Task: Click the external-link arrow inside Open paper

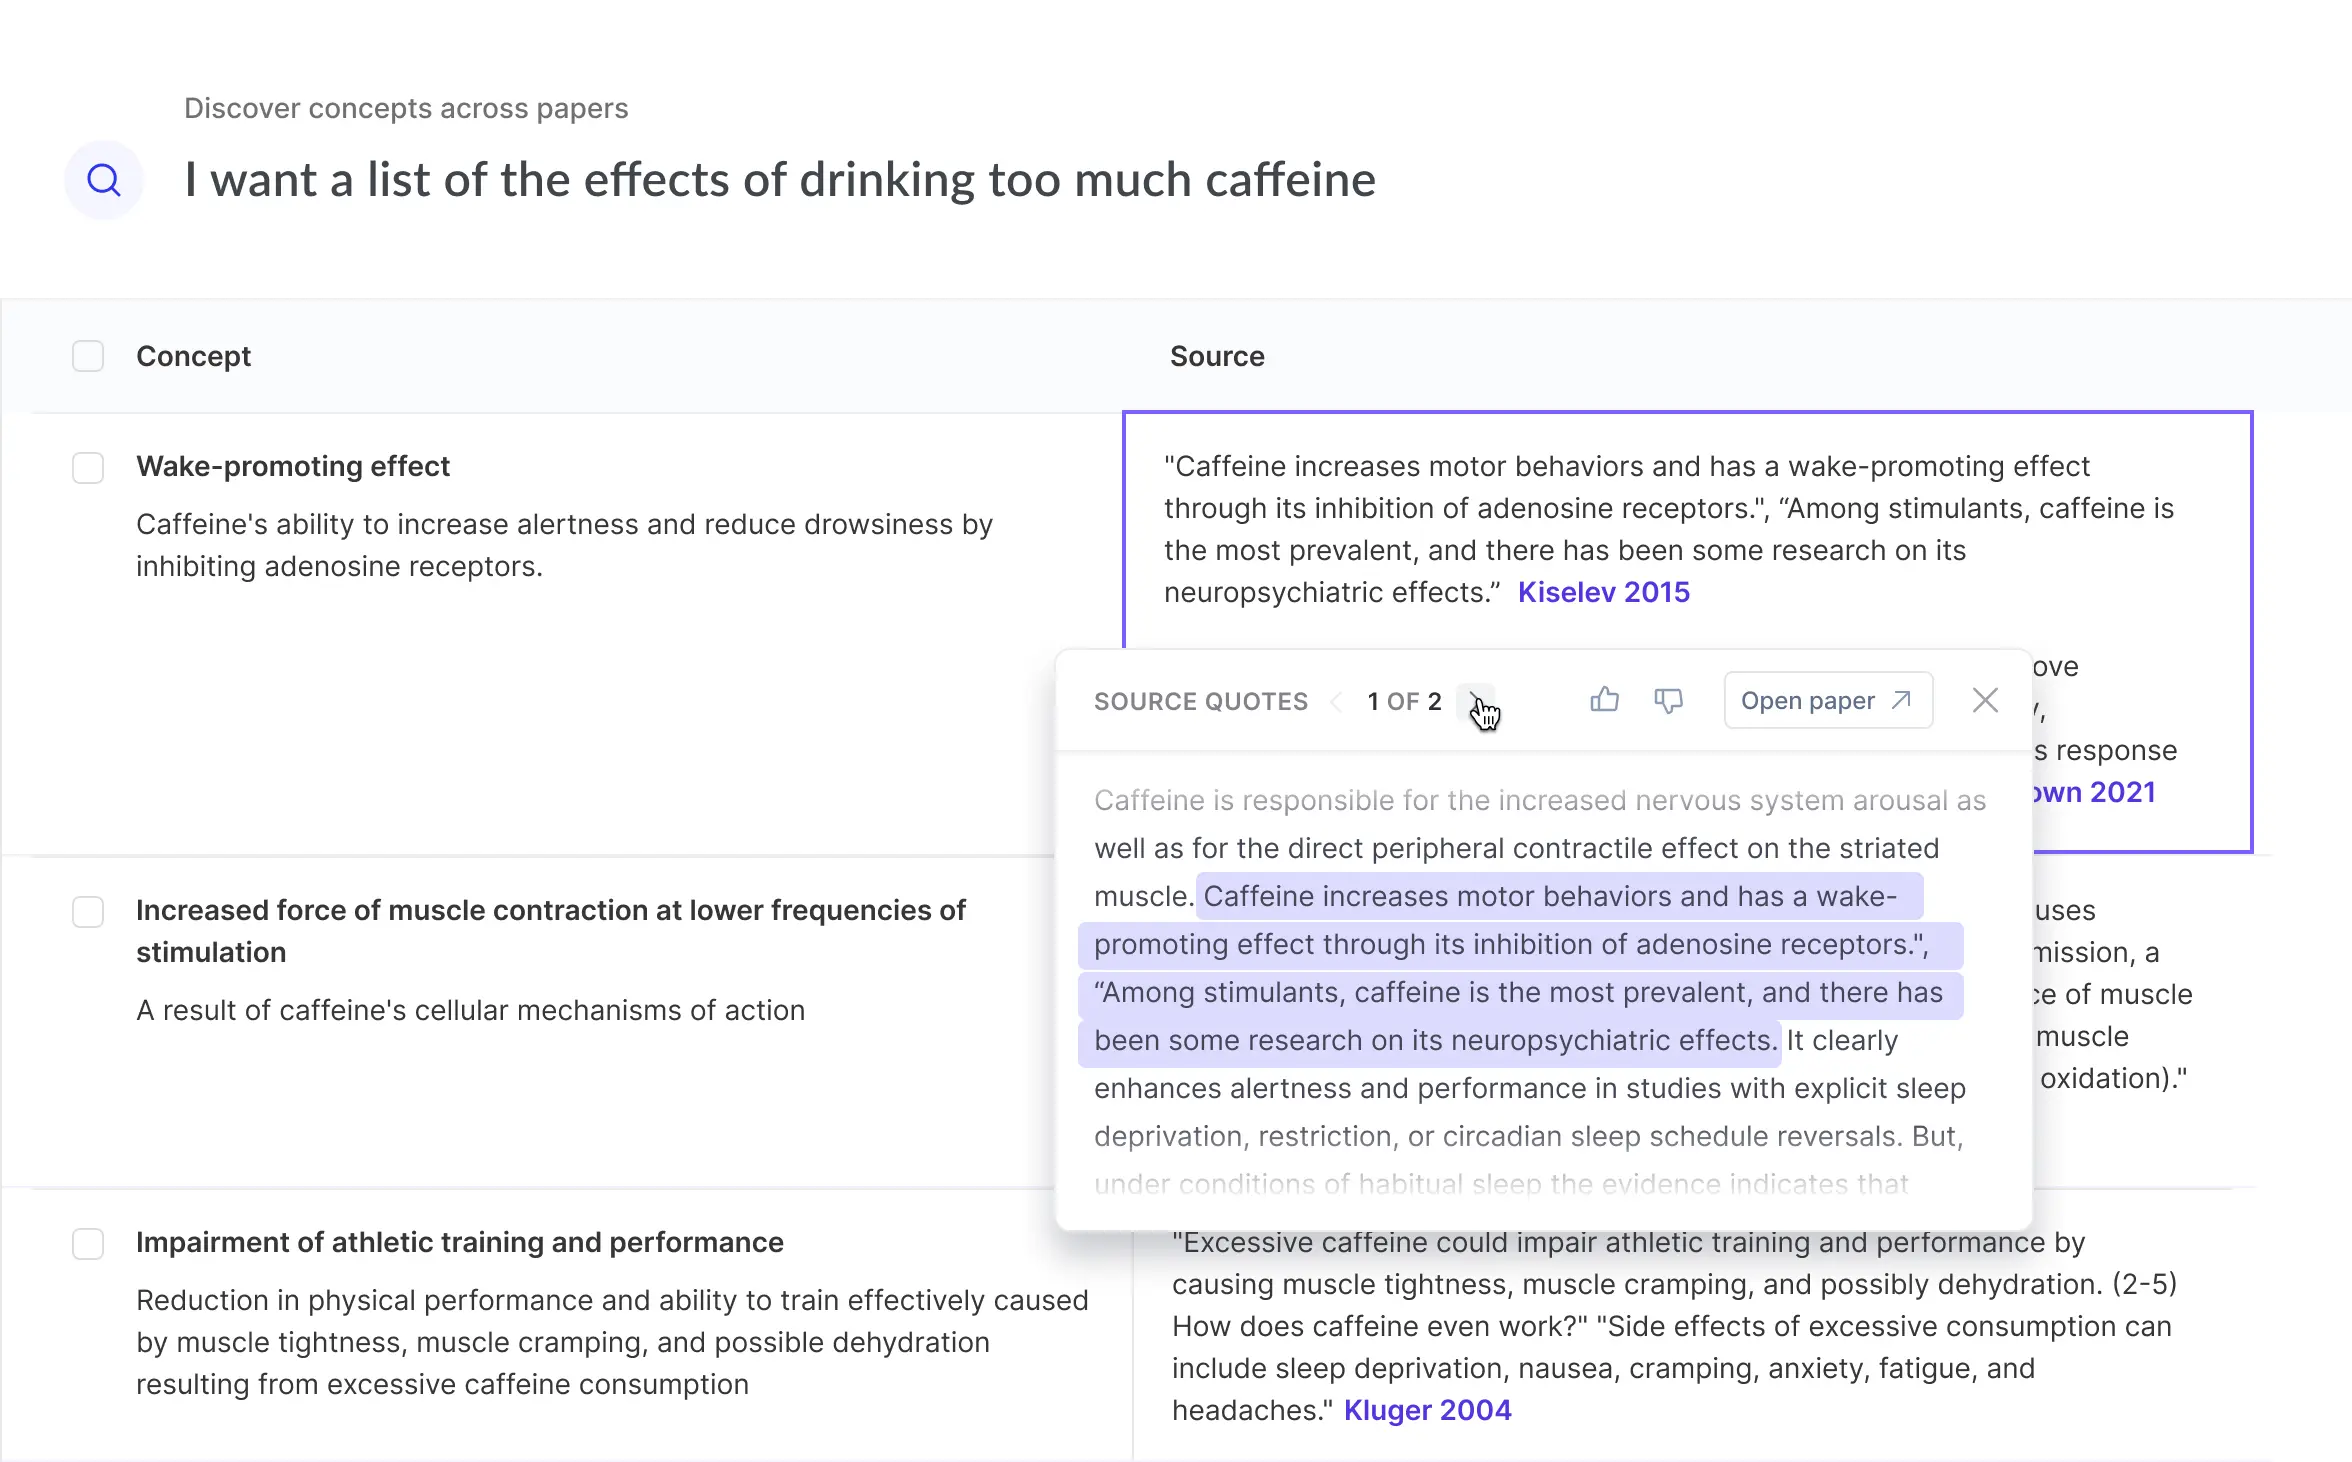Action: [x=1901, y=700]
